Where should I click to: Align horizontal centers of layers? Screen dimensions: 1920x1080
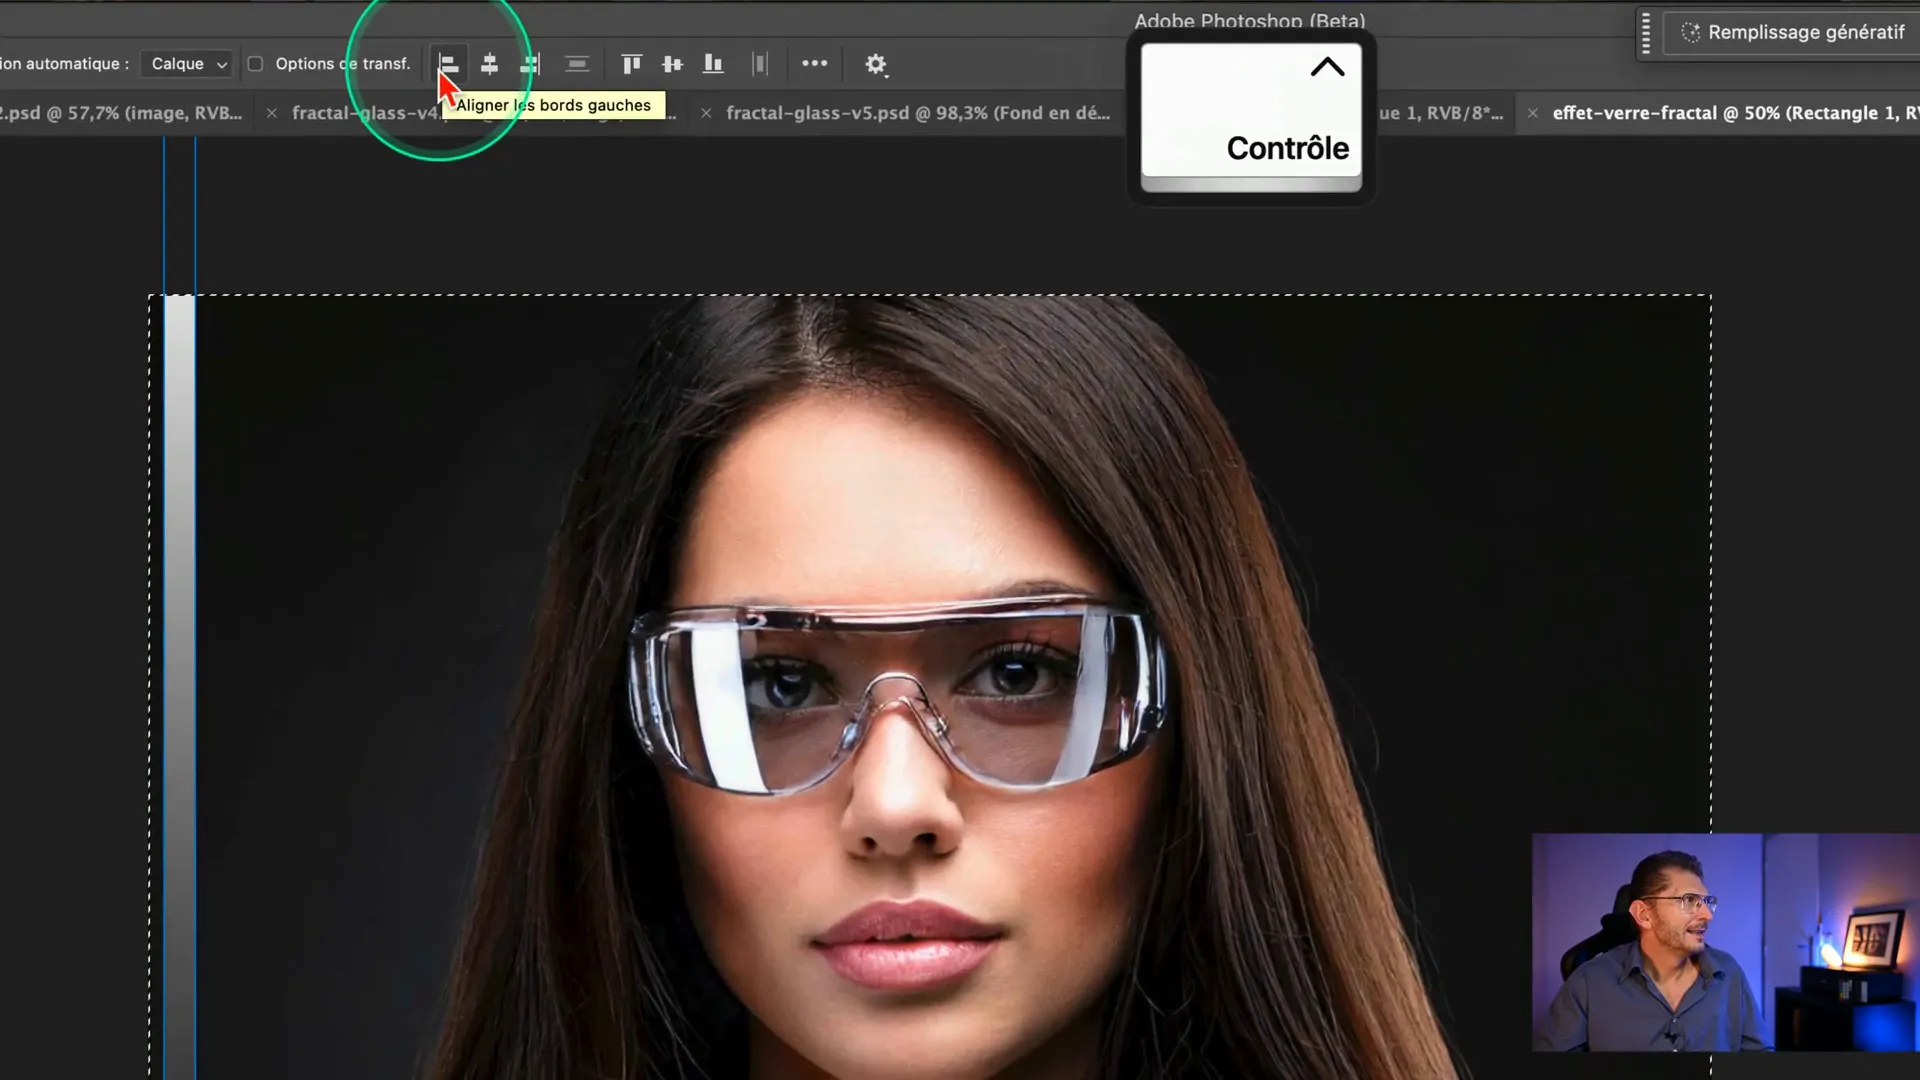(489, 65)
